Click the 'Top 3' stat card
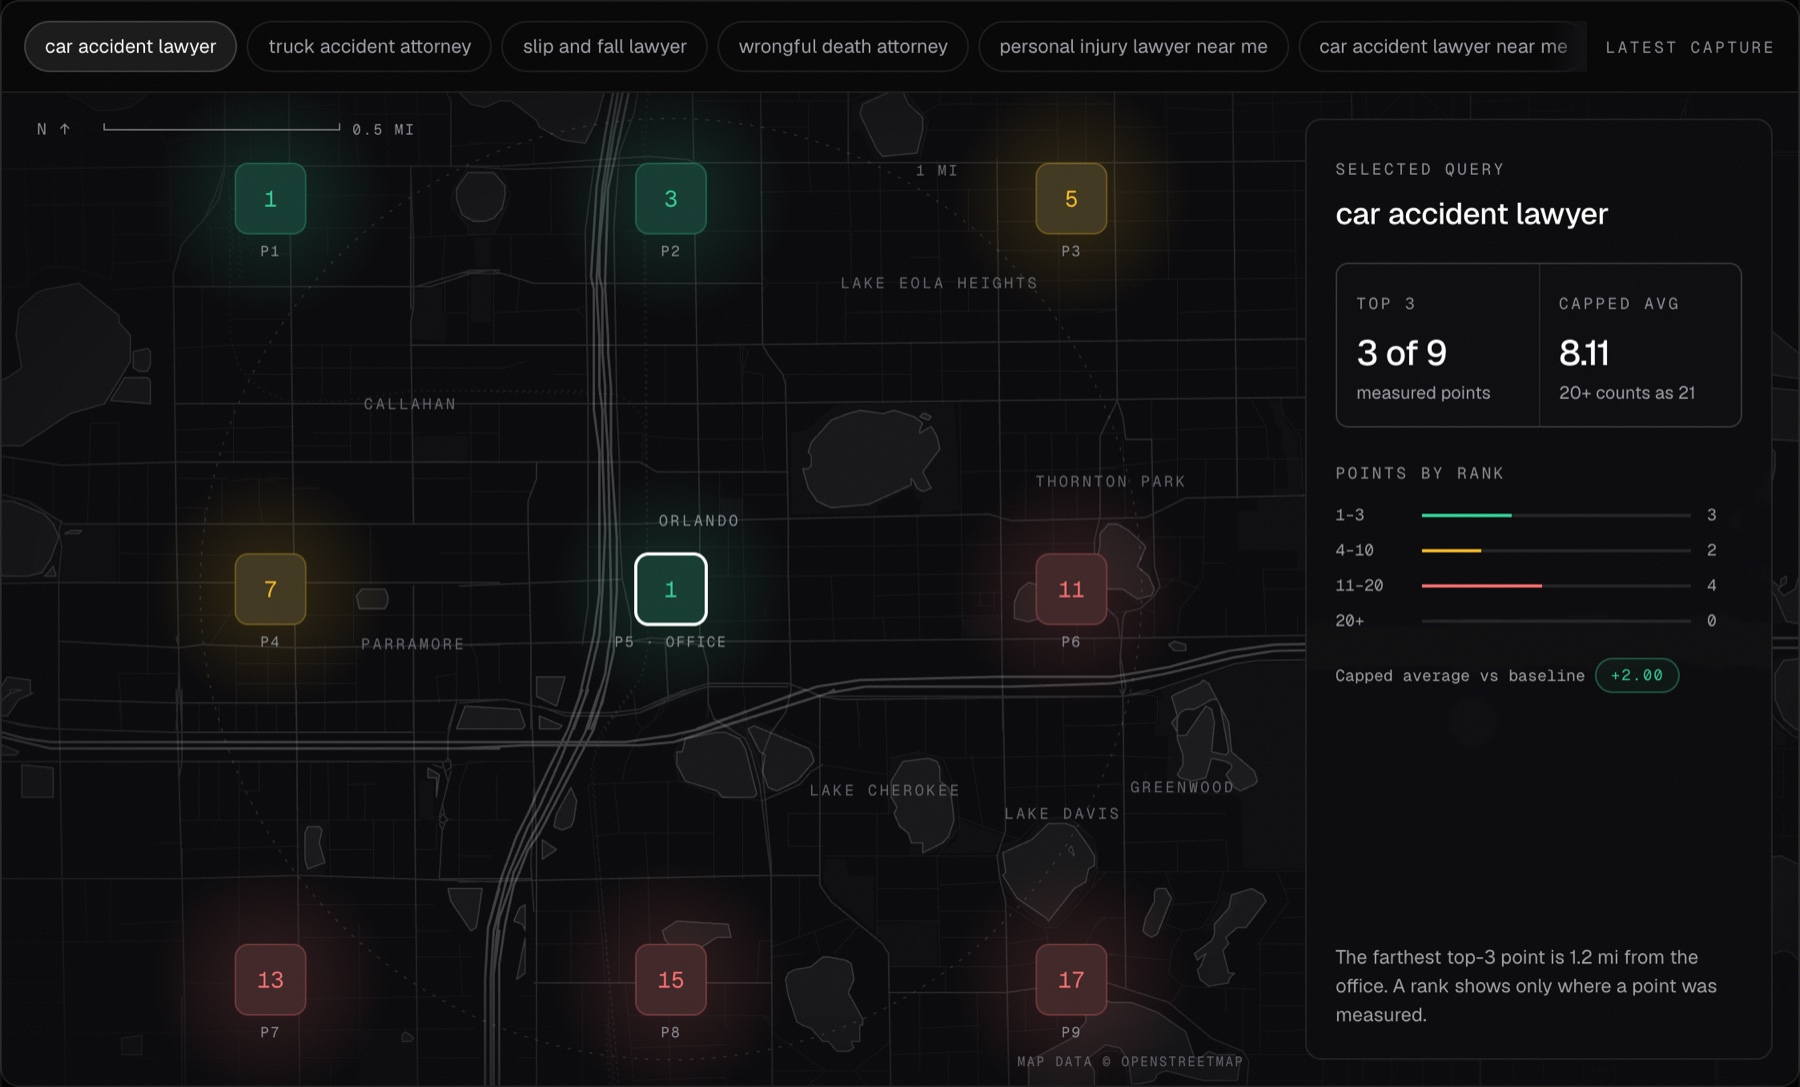This screenshot has width=1800, height=1087. 1438,346
